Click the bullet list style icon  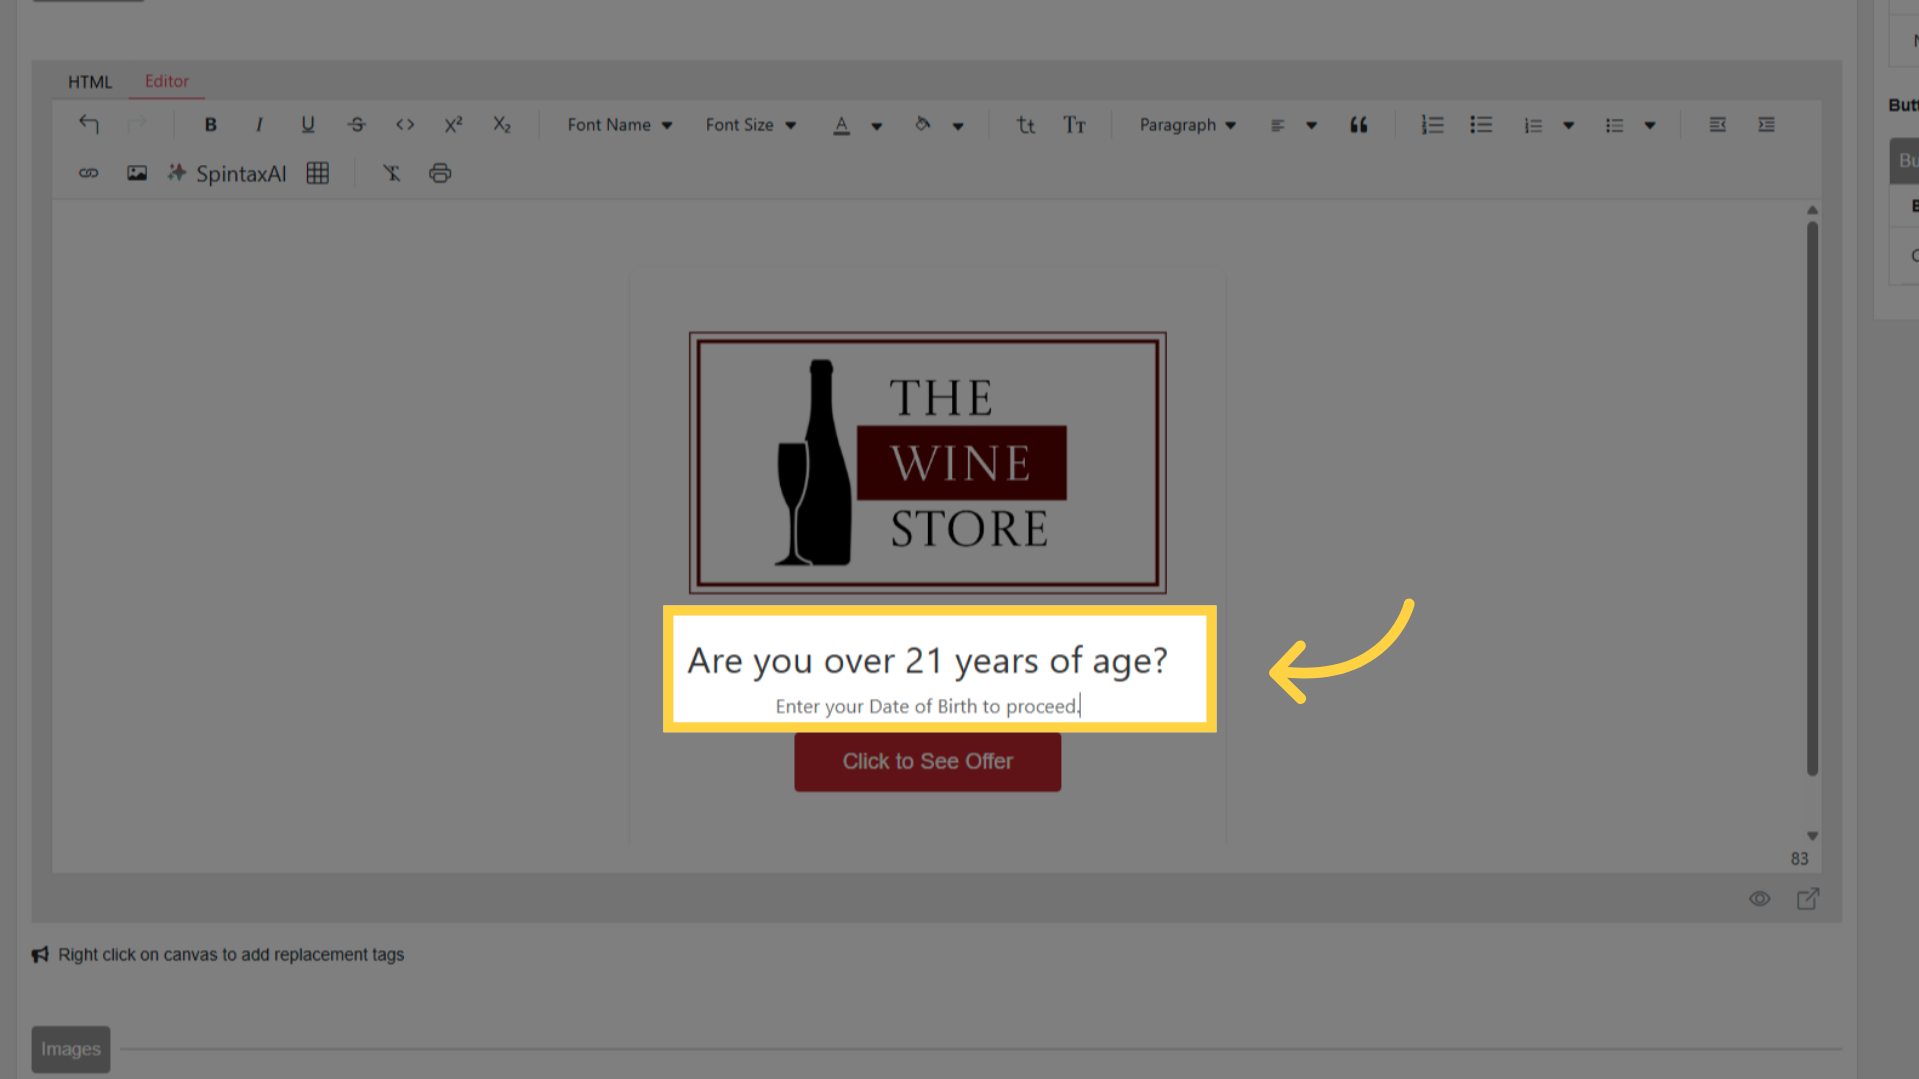(1615, 125)
